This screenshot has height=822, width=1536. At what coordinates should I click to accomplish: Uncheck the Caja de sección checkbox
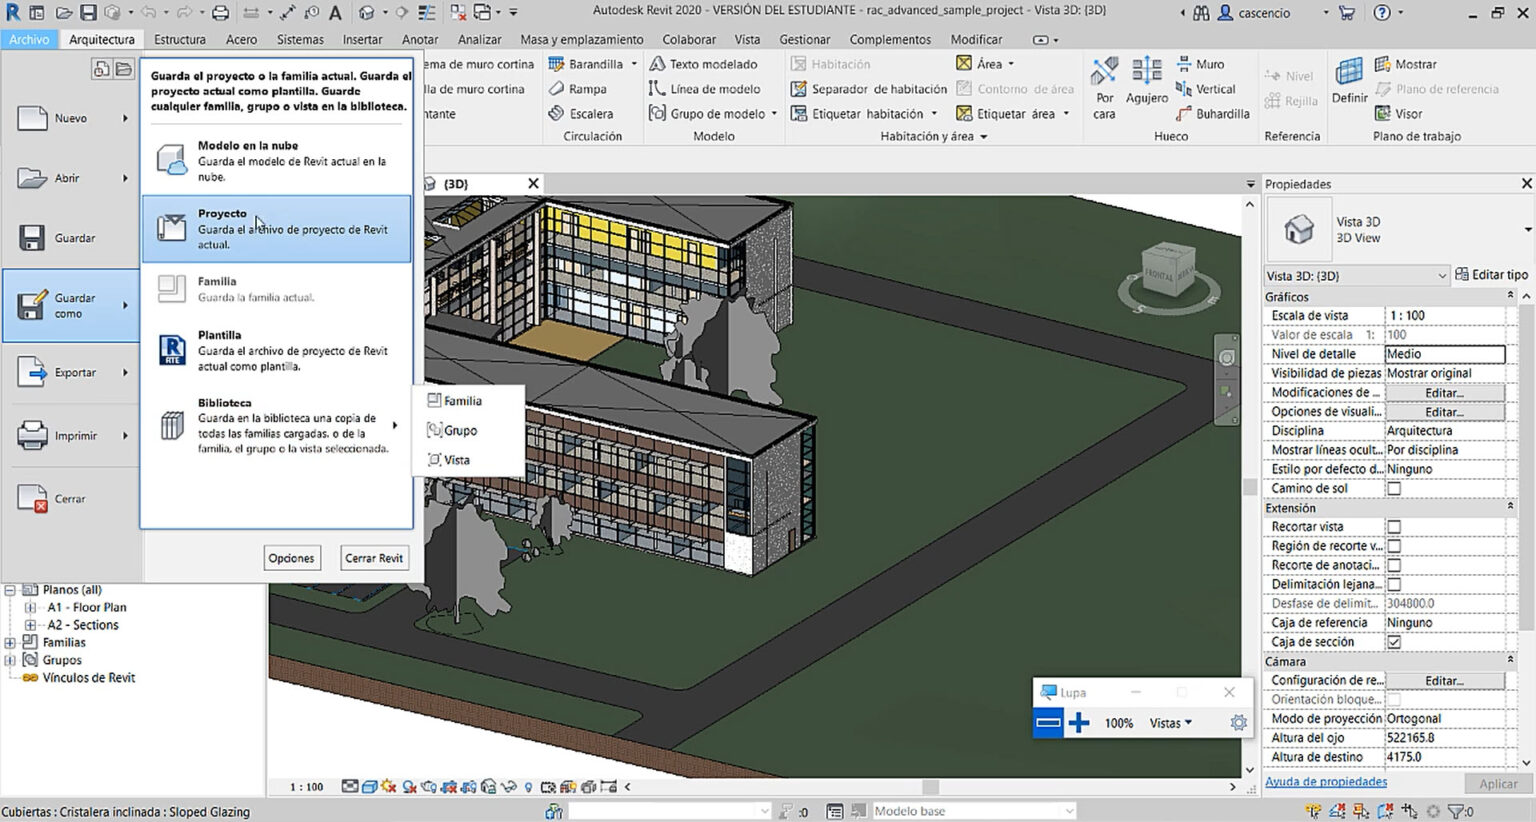tap(1394, 642)
